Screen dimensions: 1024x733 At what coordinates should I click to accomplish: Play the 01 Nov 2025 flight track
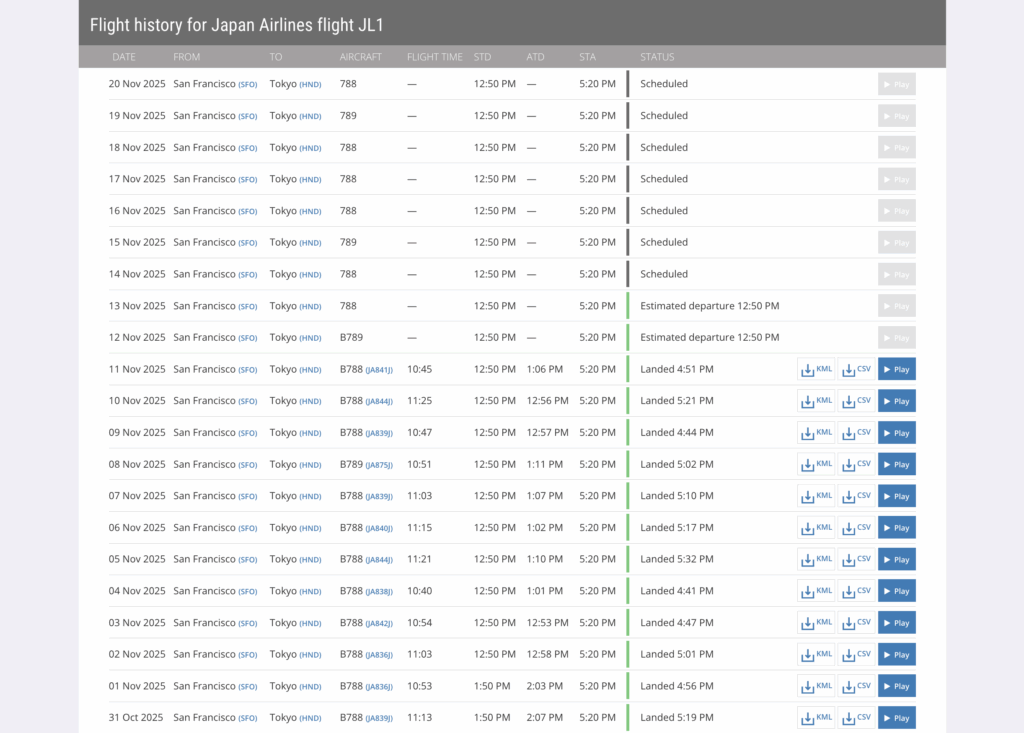[896, 686]
